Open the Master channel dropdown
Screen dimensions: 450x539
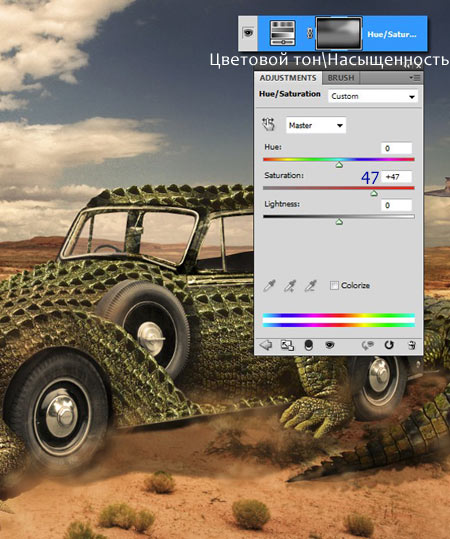click(316, 125)
